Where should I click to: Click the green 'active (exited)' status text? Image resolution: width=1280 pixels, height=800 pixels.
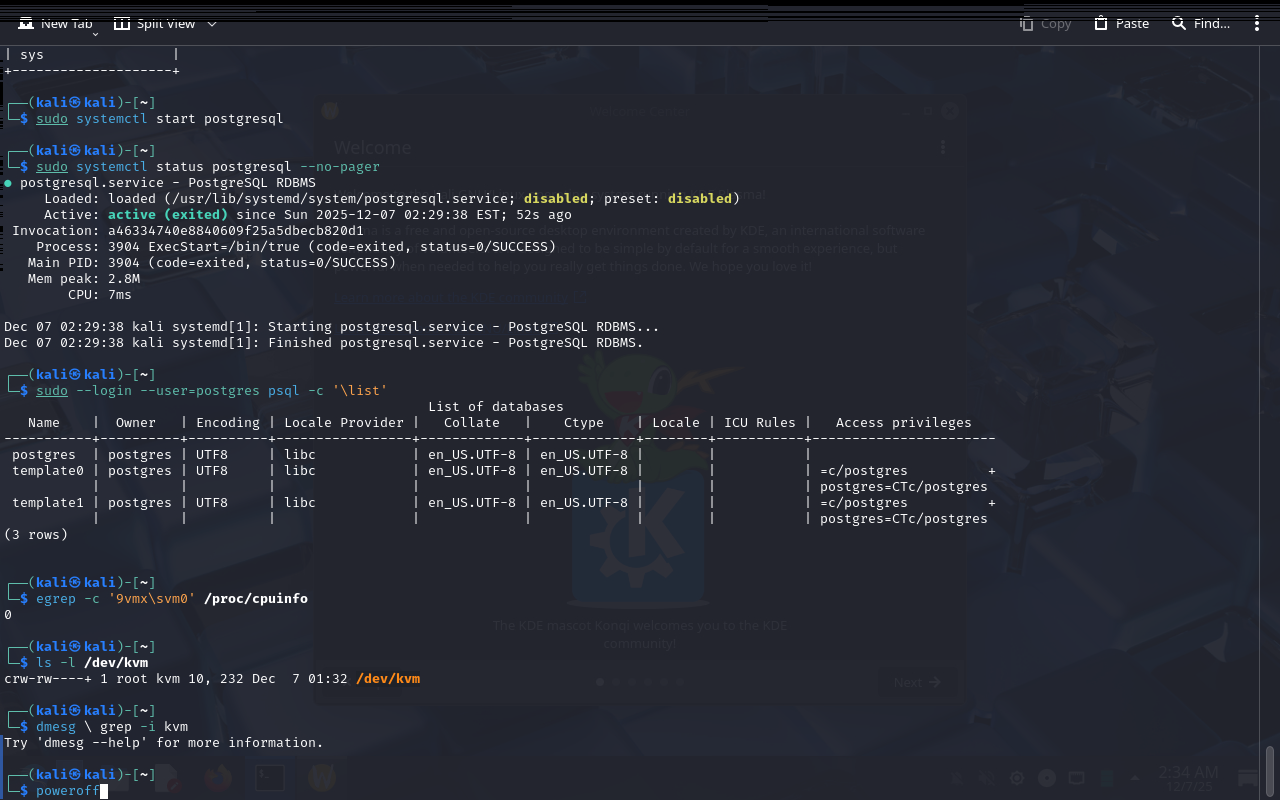click(x=168, y=215)
